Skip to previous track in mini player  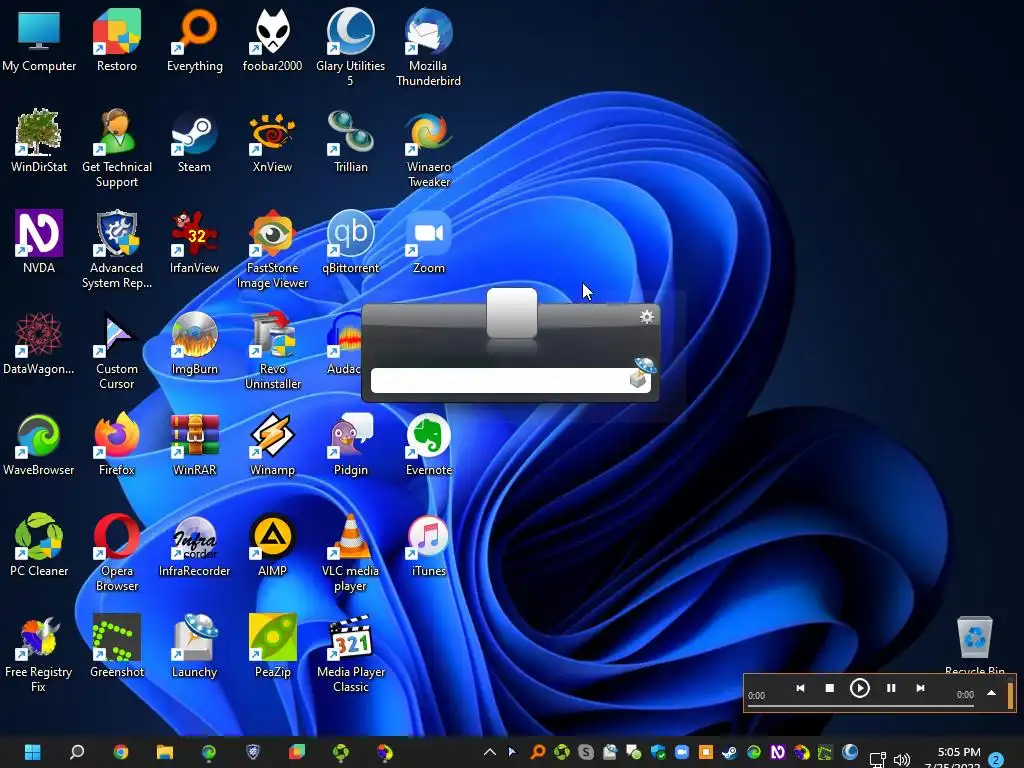pos(800,688)
